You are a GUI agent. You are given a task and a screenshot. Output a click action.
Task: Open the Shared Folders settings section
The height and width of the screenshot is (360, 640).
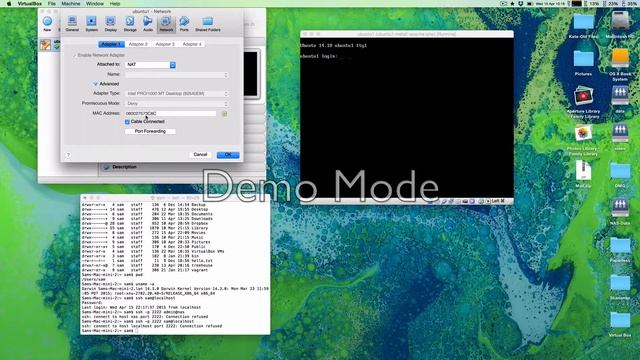(x=208, y=24)
